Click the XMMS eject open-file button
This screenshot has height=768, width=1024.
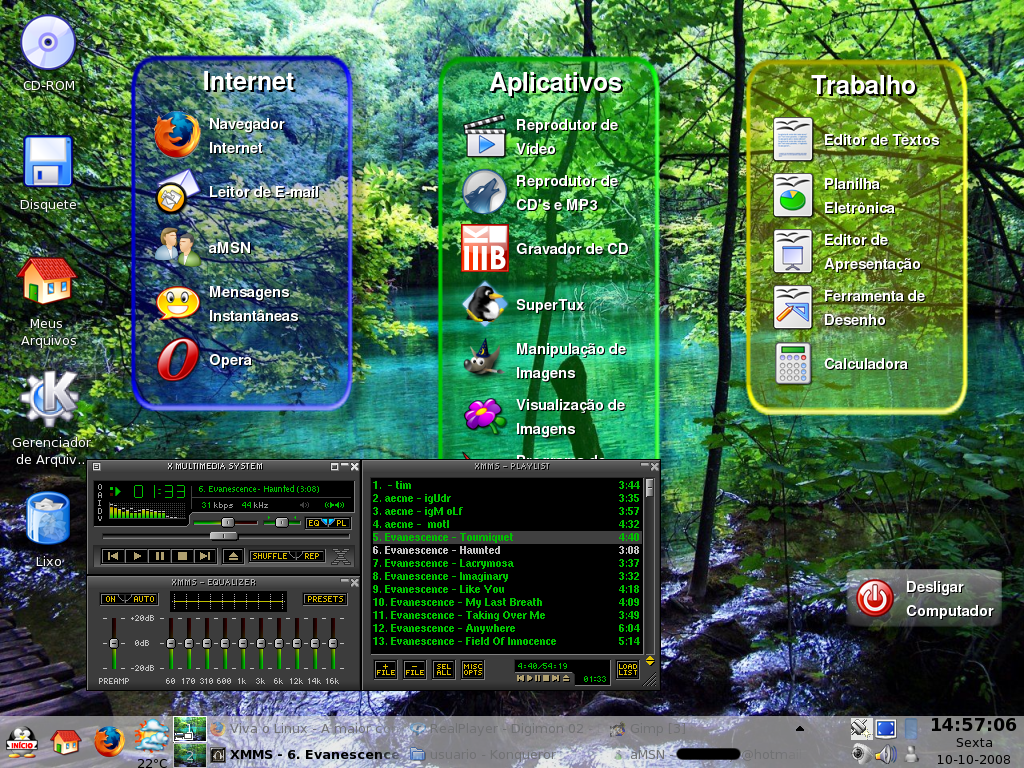tap(233, 556)
